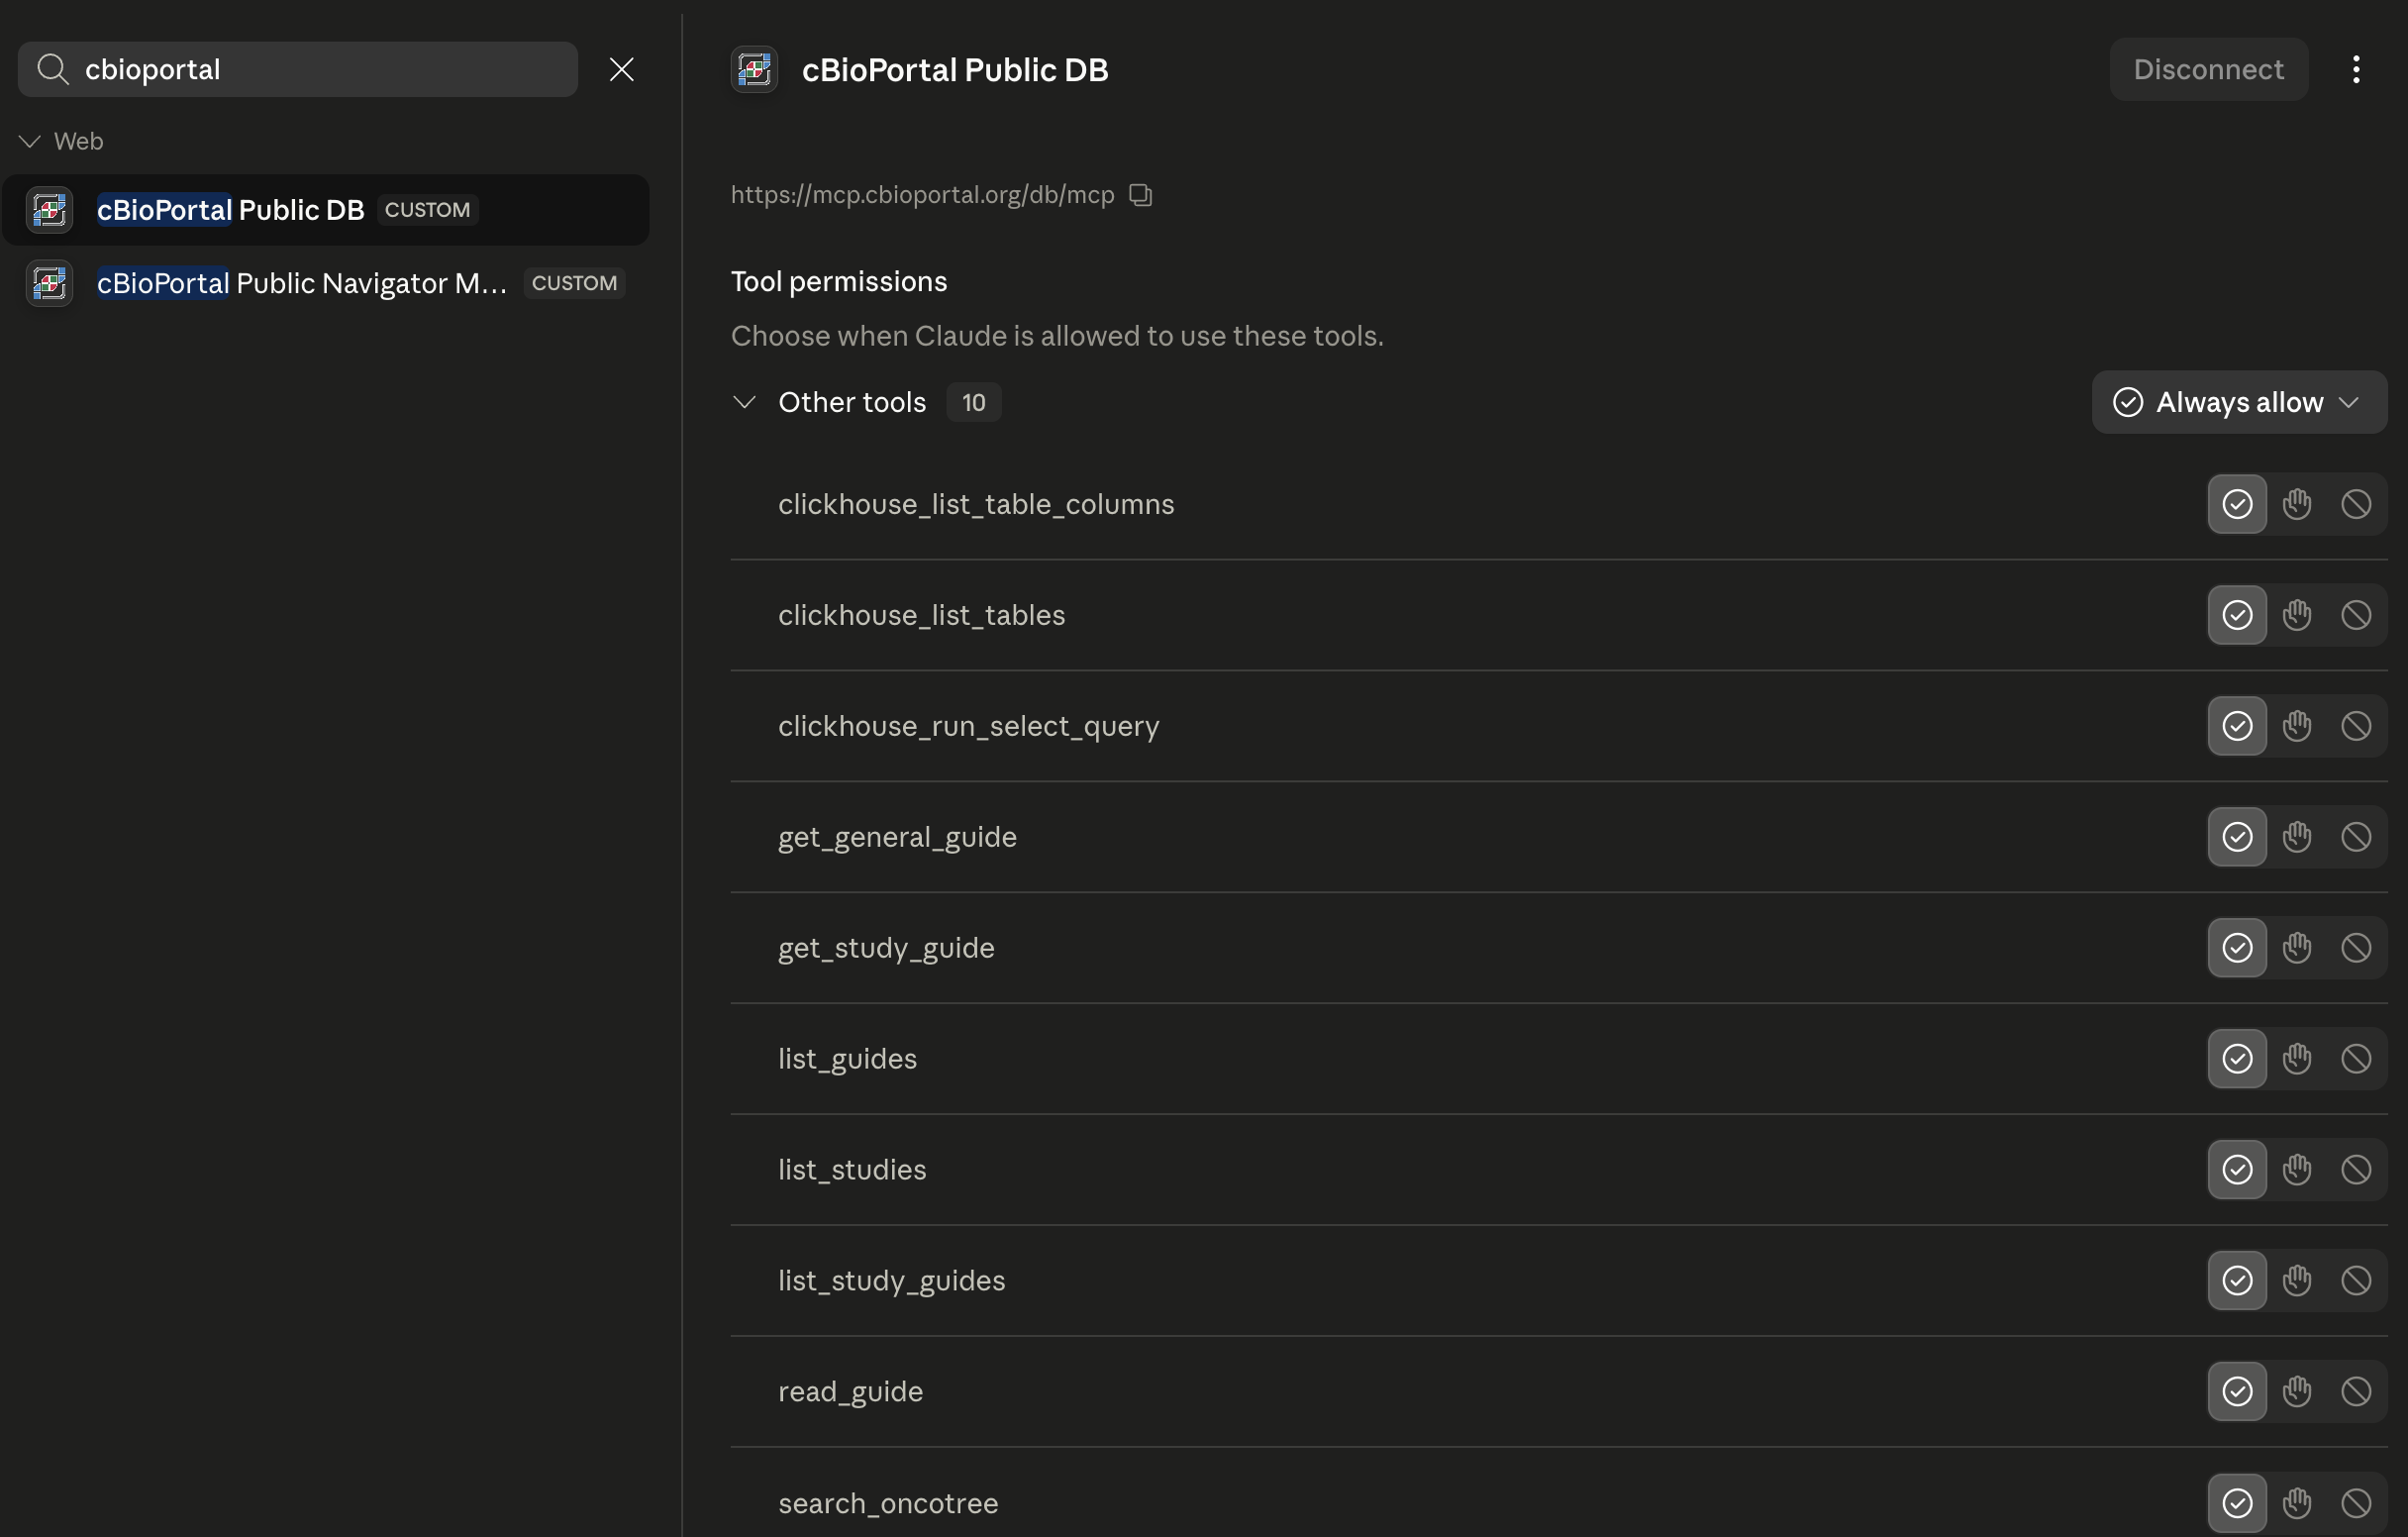Always allow get_general_guide
The width and height of the screenshot is (2408, 1537).
2237,837
